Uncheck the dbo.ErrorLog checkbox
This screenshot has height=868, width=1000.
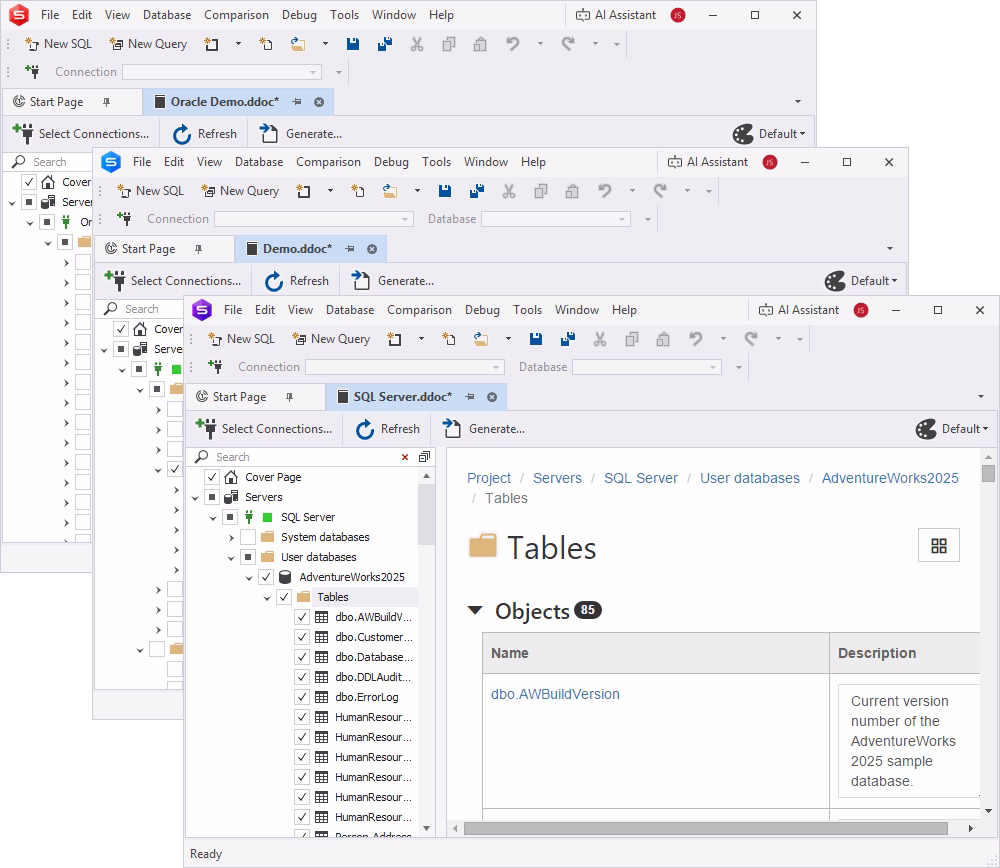[302, 697]
